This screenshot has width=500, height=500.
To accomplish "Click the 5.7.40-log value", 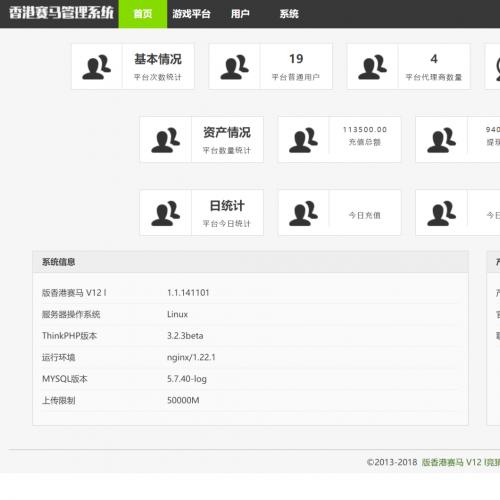I will (x=187, y=379).
